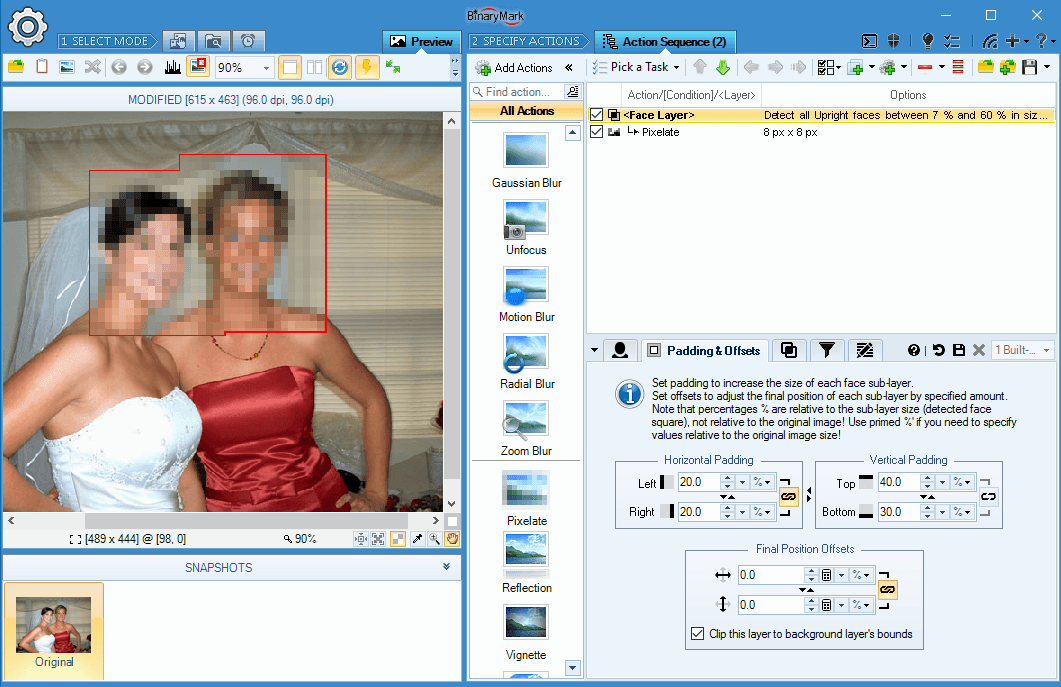This screenshot has height=687, width=1061.
Task: Open the Action Sequence (2) tab
Action: click(664, 42)
